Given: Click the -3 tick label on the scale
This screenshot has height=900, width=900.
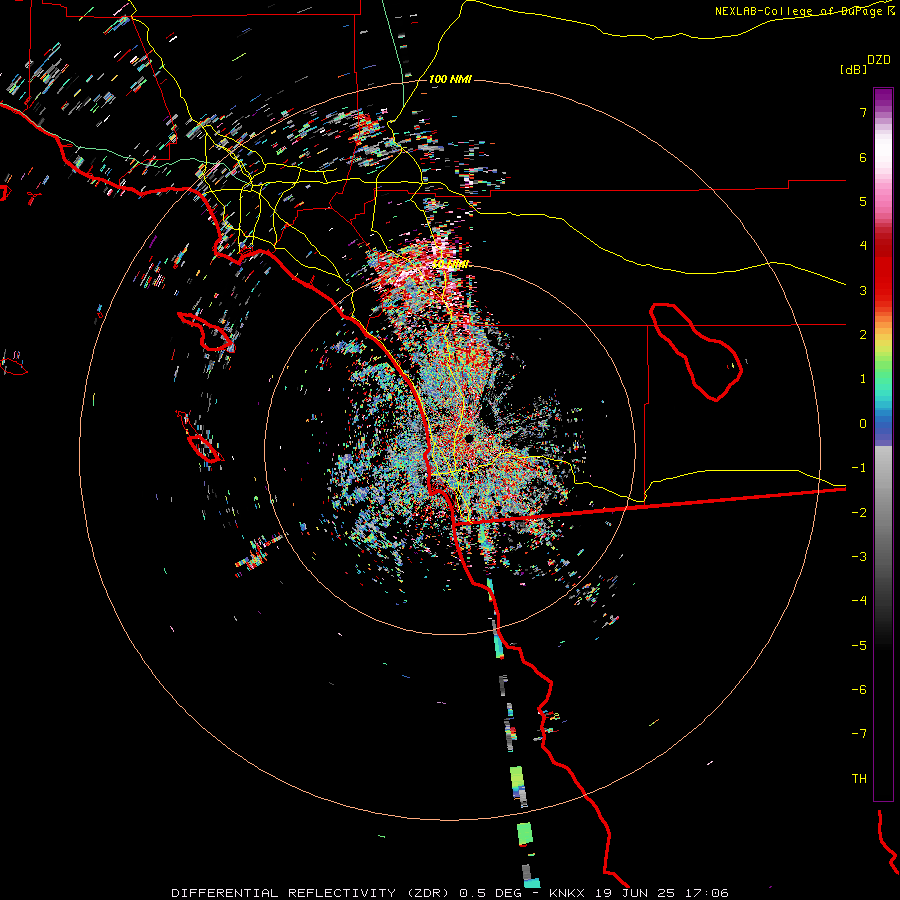Looking at the screenshot, I should (x=859, y=557).
